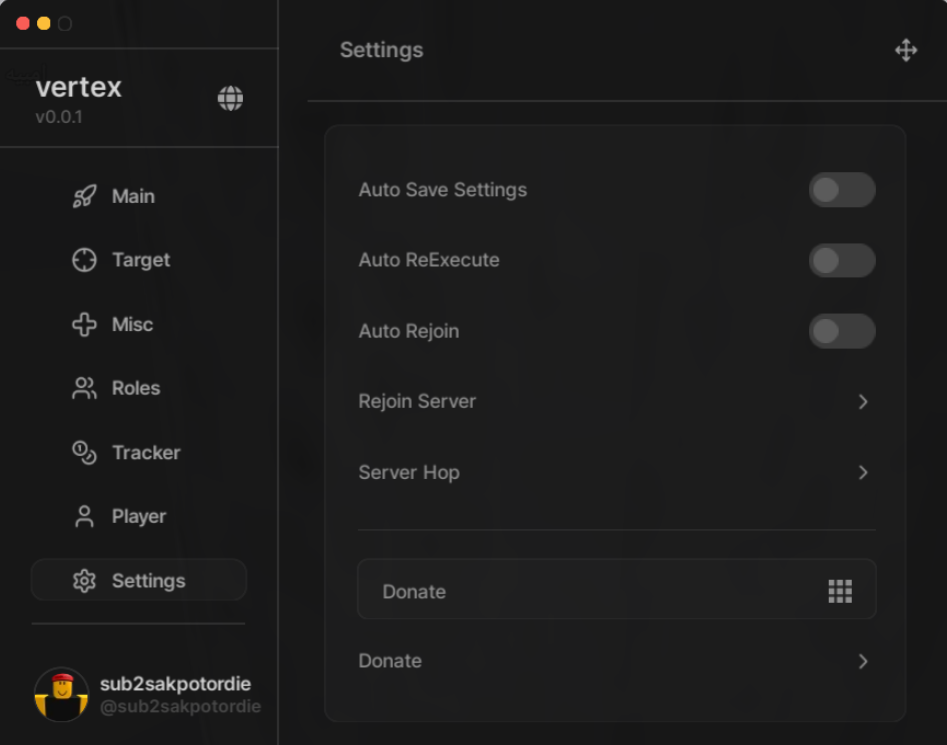Viewport: 947px width, 745px height.
Task: Click the Auto Rejoin label
Action: 409,331
